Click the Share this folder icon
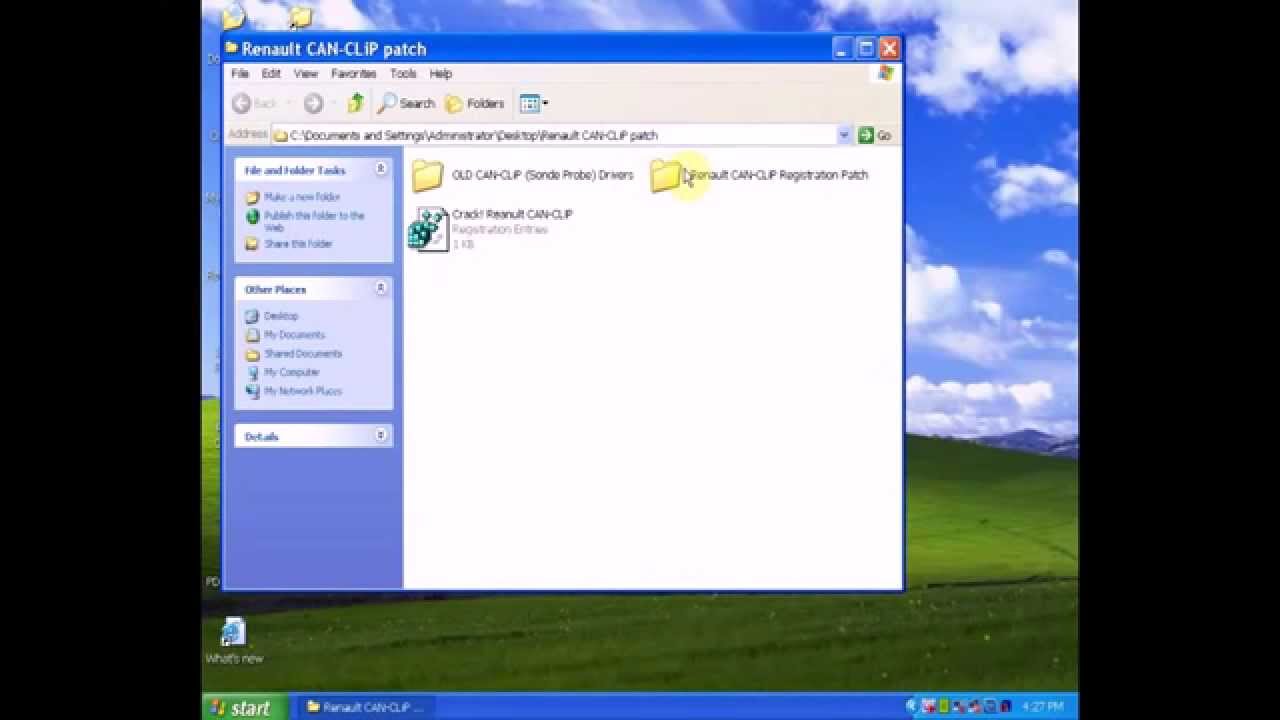The width and height of the screenshot is (1280, 720). pos(253,244)
